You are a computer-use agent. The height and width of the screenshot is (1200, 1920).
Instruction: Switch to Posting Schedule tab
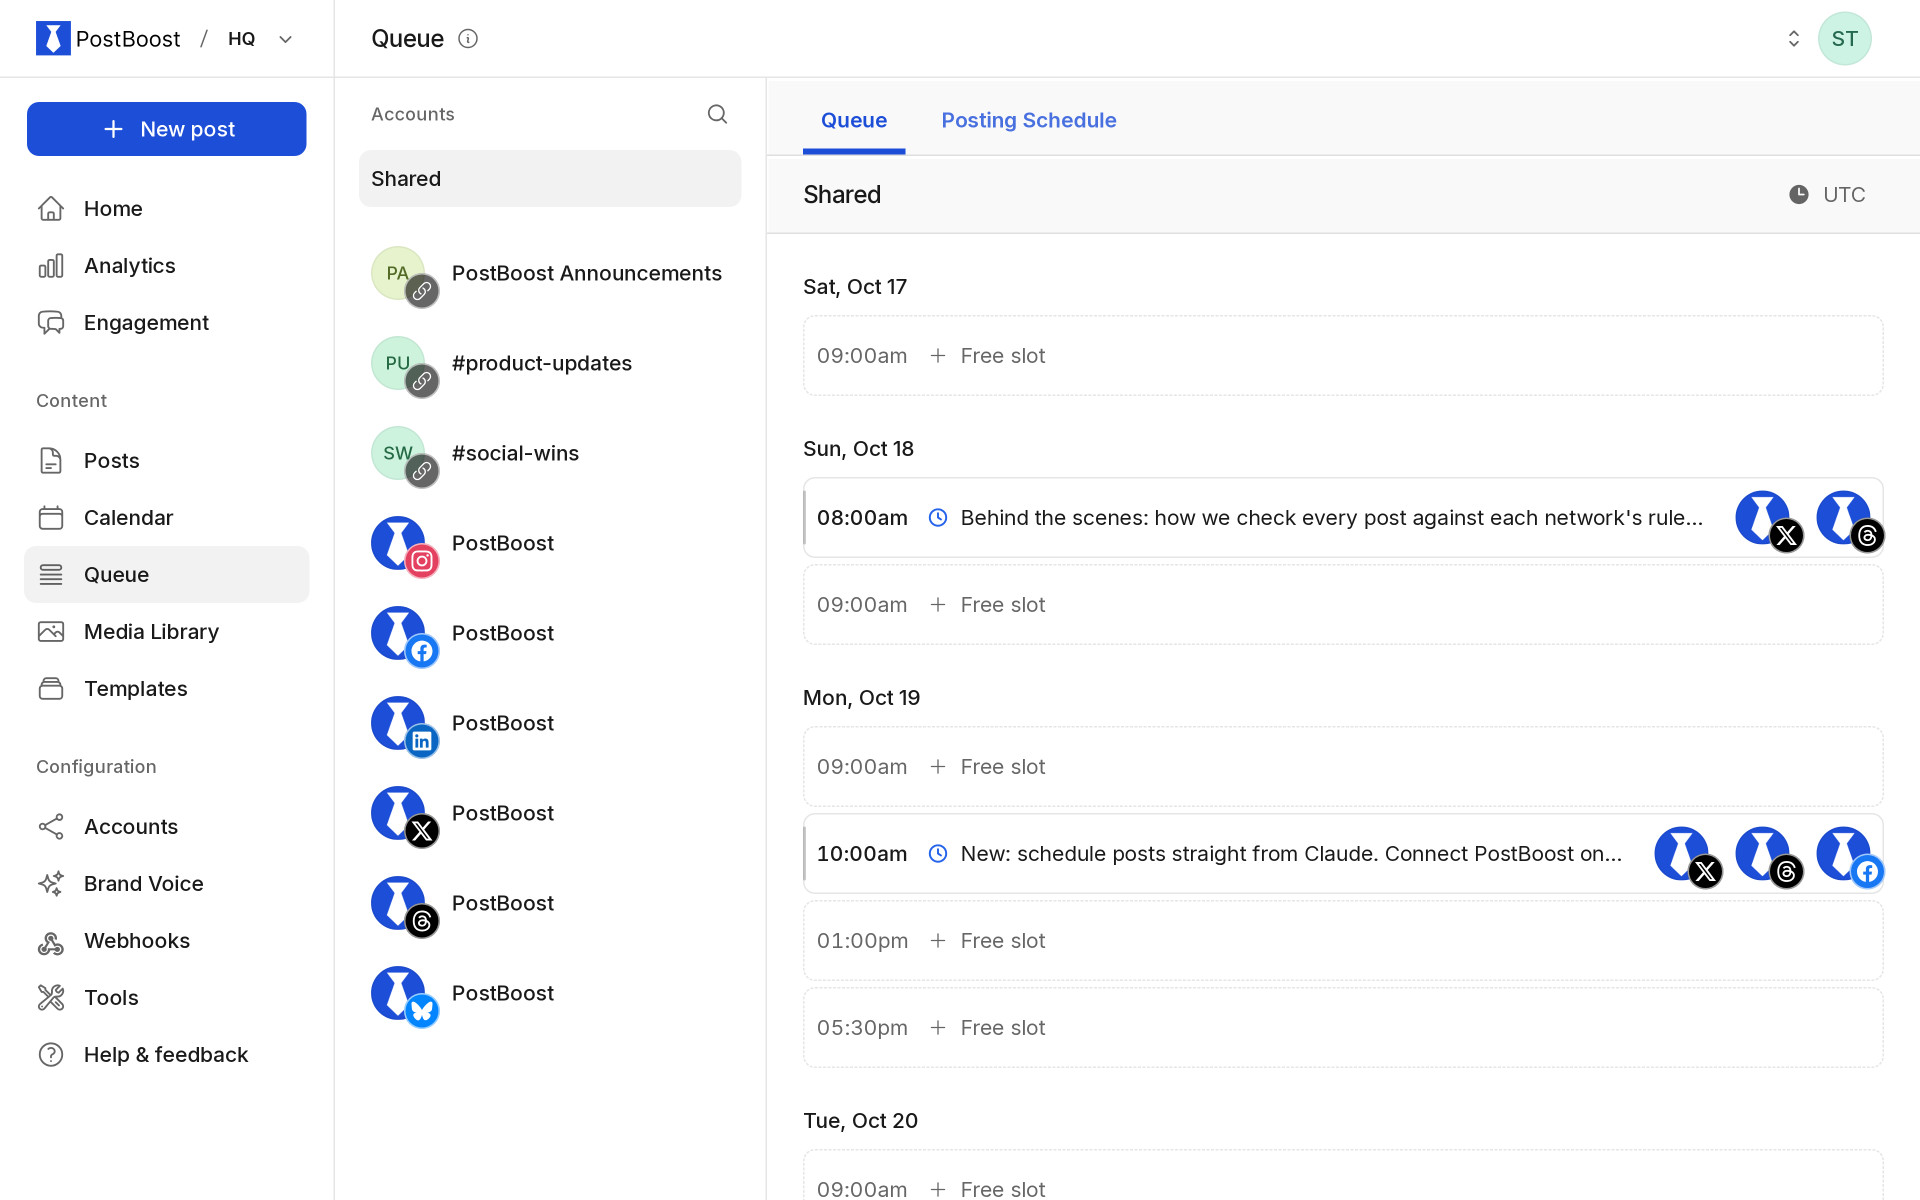click(1028, 120)
